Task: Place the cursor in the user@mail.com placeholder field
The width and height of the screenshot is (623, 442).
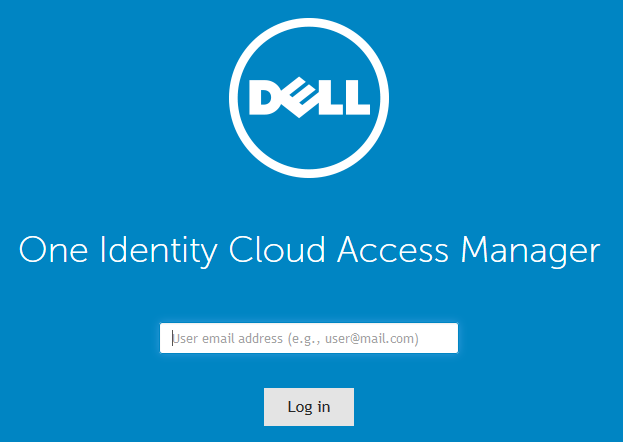Action: point(309,339)
